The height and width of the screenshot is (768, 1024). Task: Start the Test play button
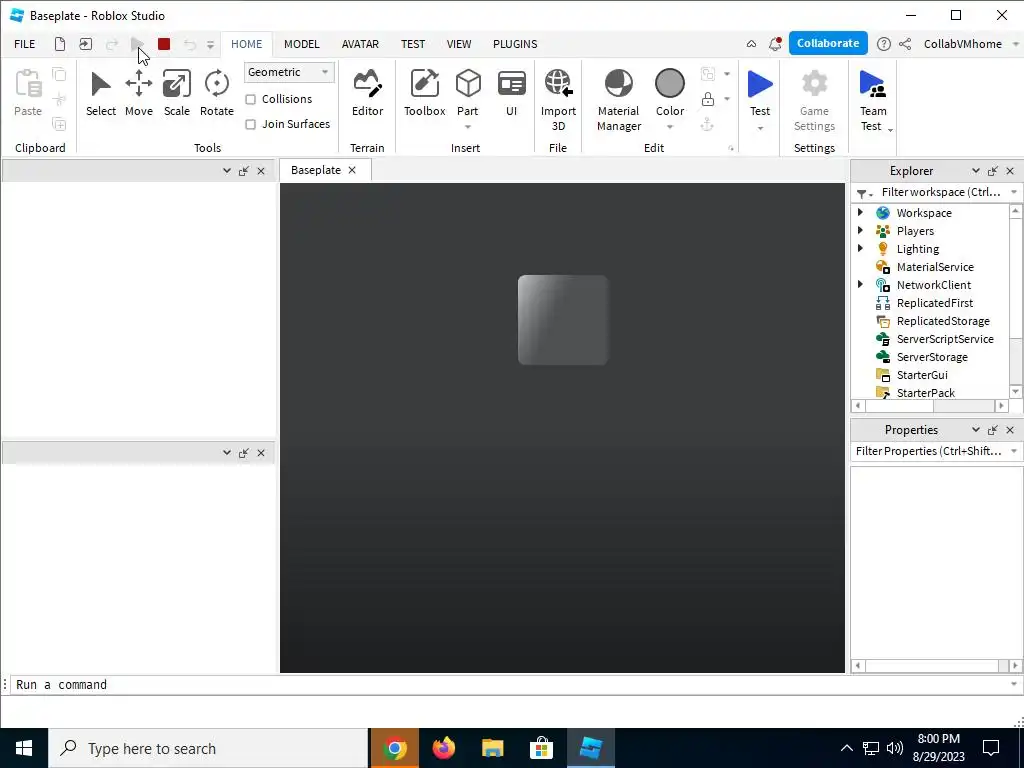click(x=760, y=85)
